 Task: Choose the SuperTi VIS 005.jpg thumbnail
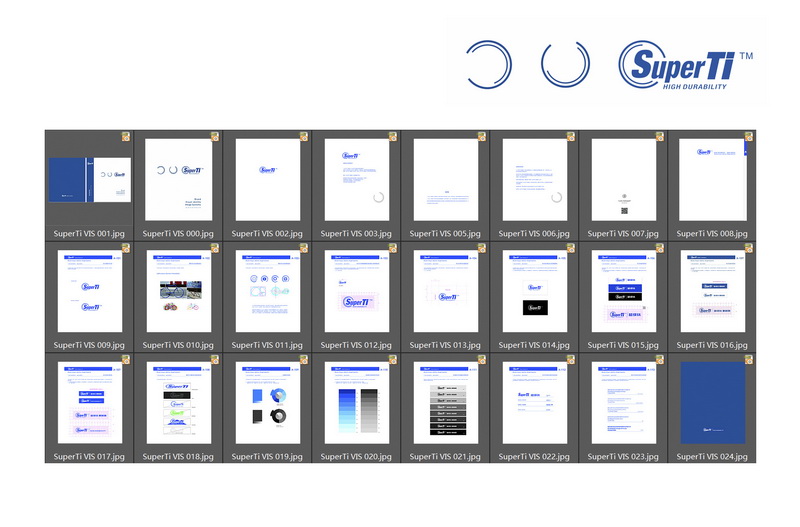pos(446,180)
